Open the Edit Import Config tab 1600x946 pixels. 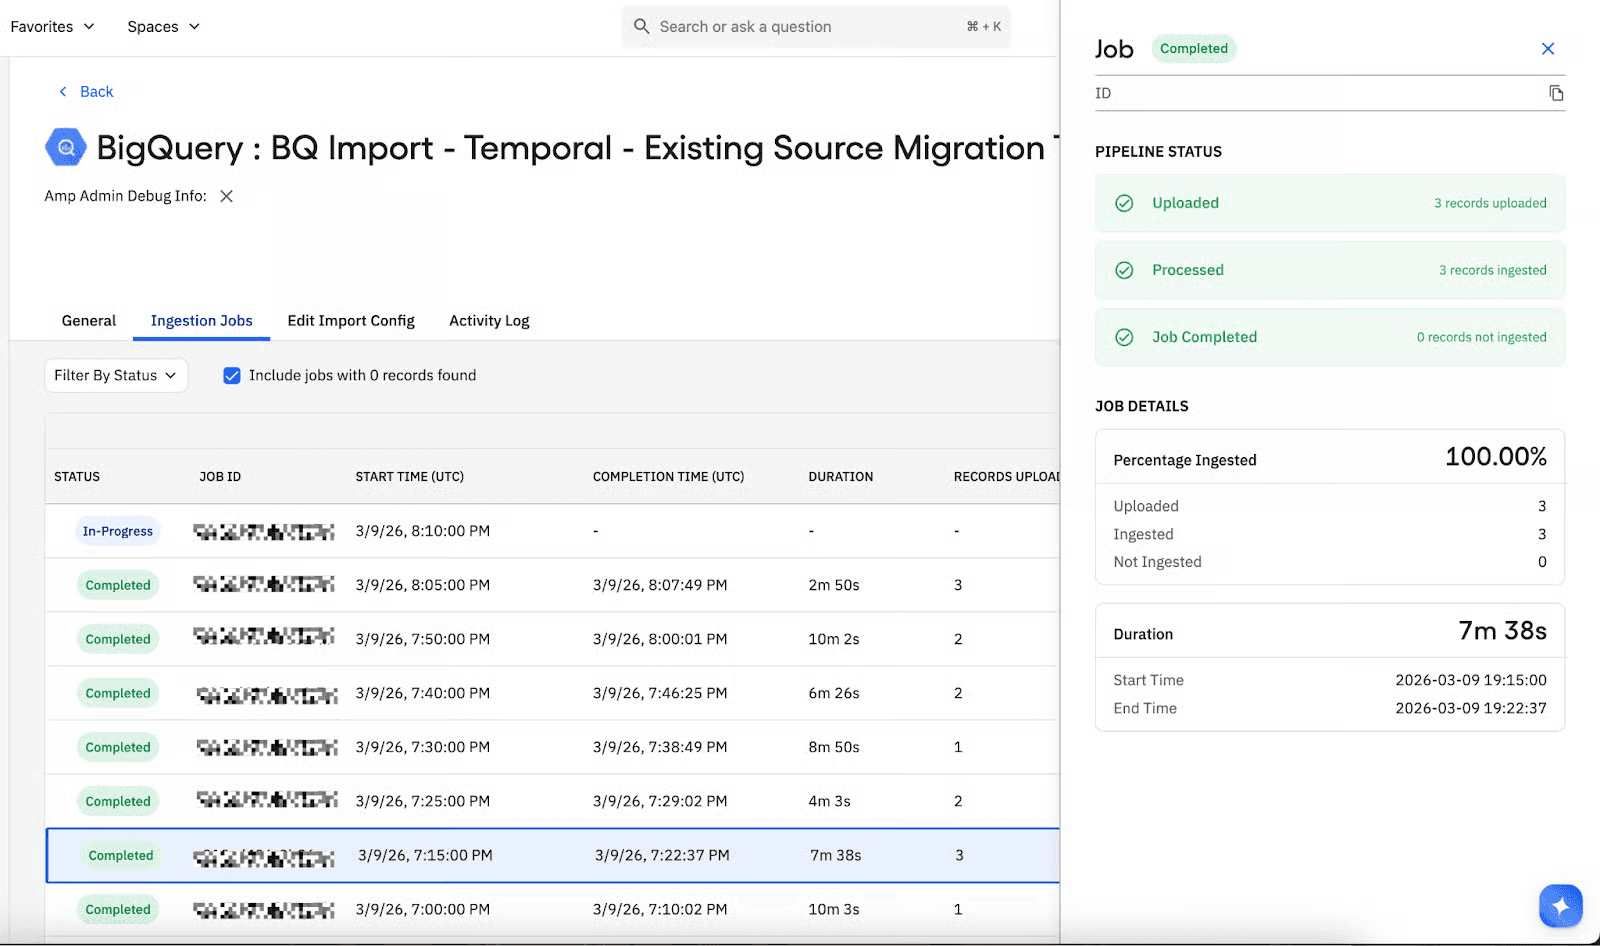coord(351,321)
